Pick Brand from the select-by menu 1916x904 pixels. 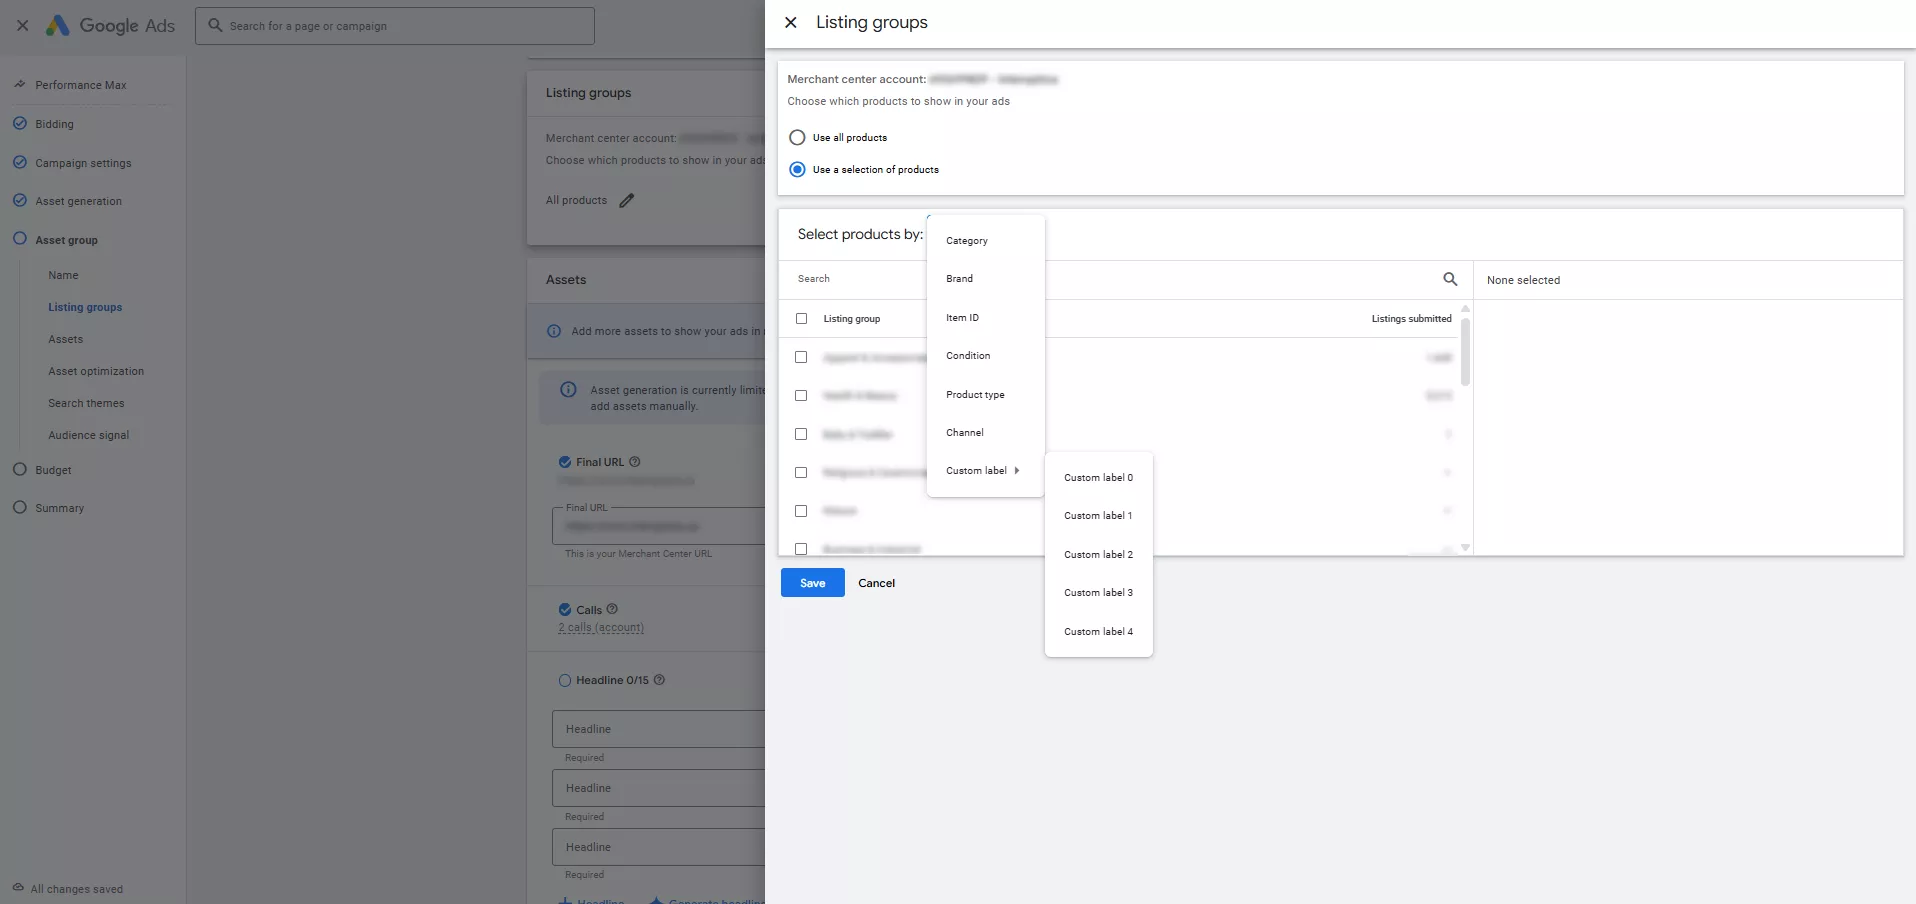pos(959,279)
